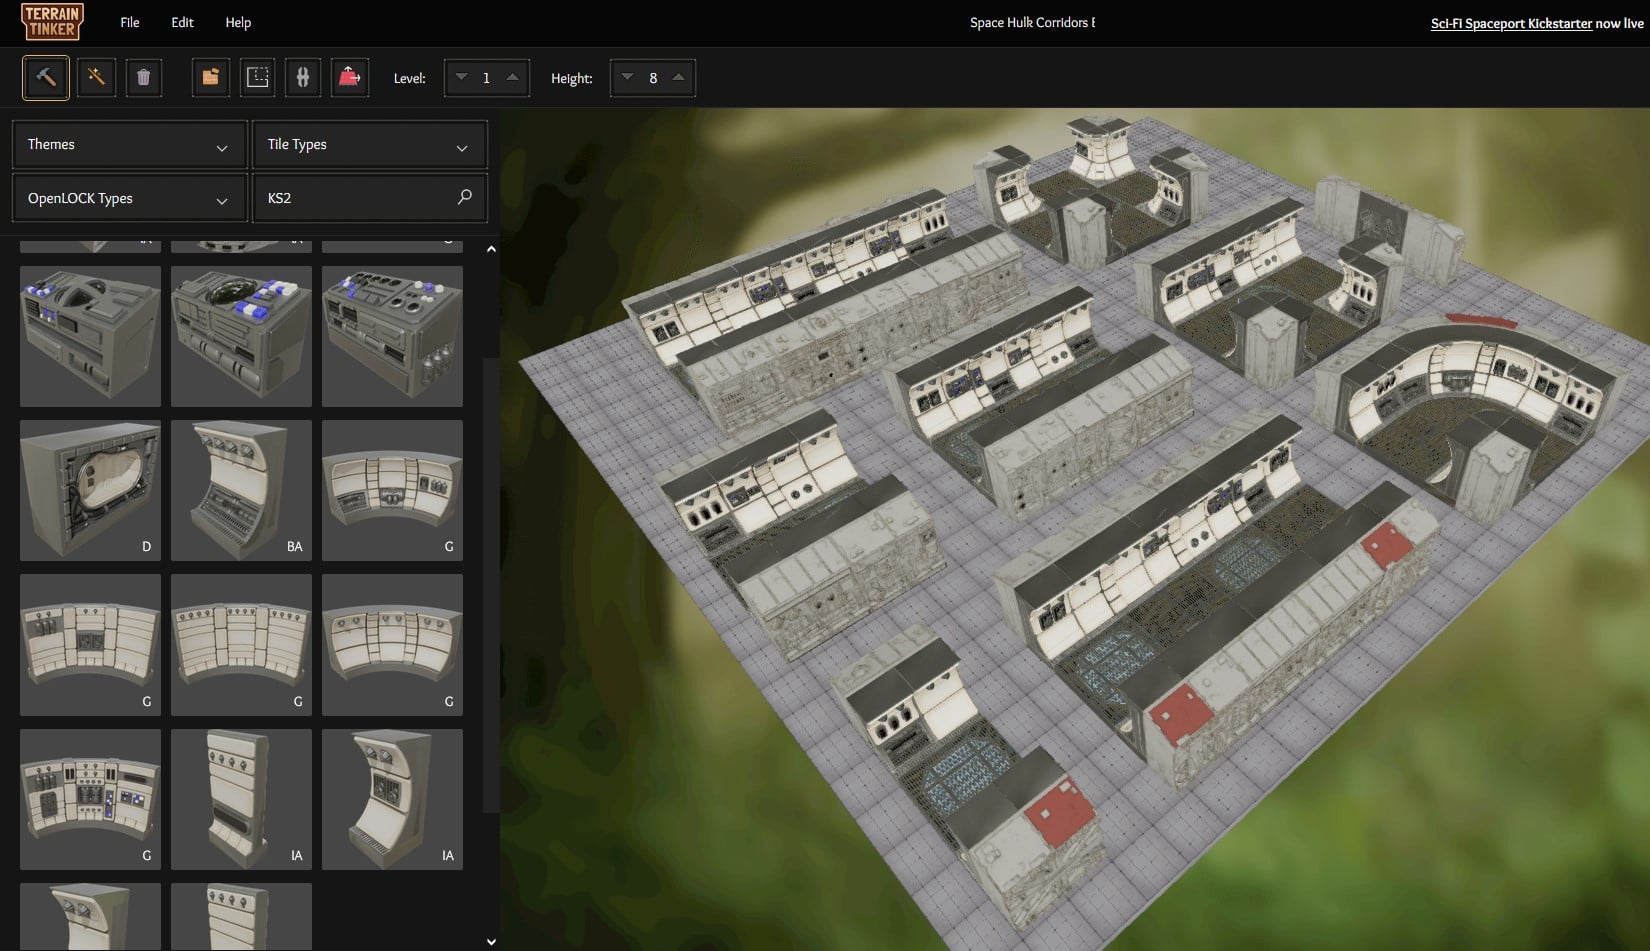Click the KS2 search magnifier icon
1650x951 pixels.
[x=464, y=197]
